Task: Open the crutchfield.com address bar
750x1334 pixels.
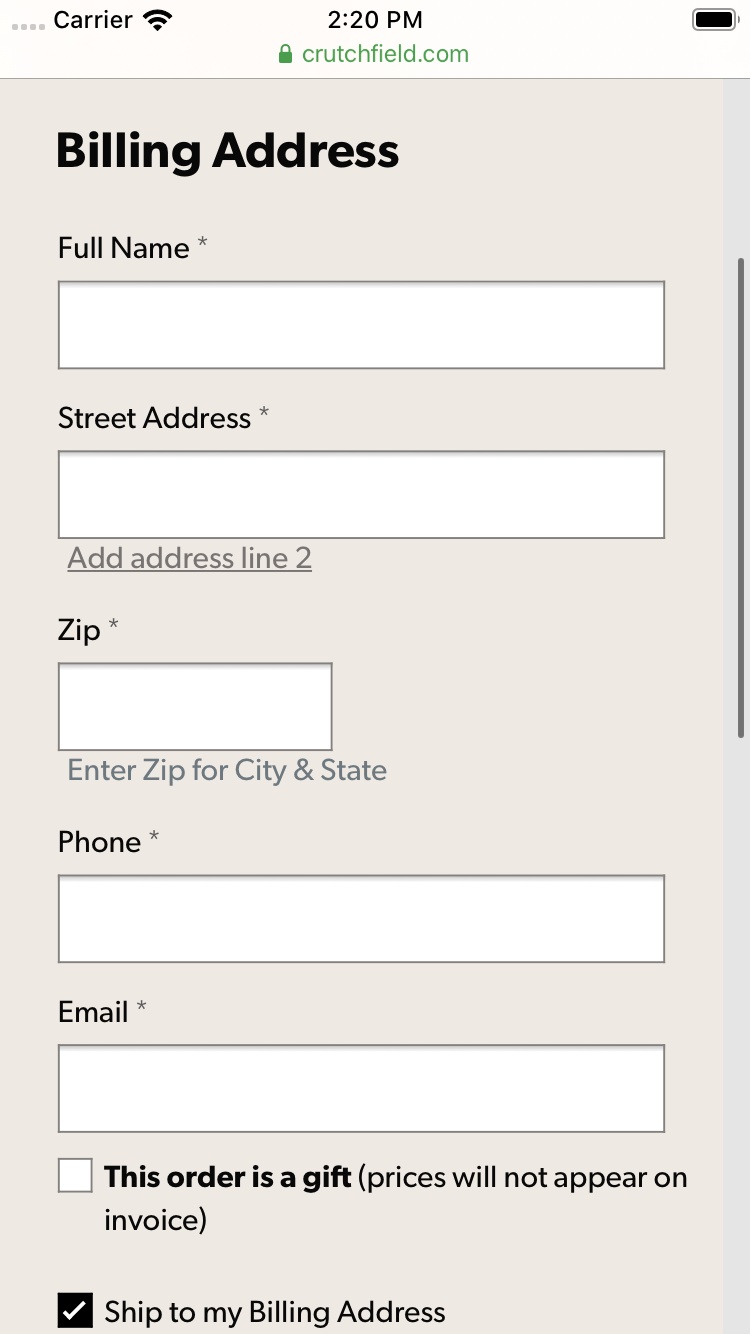Action: (x=386, y=53)
